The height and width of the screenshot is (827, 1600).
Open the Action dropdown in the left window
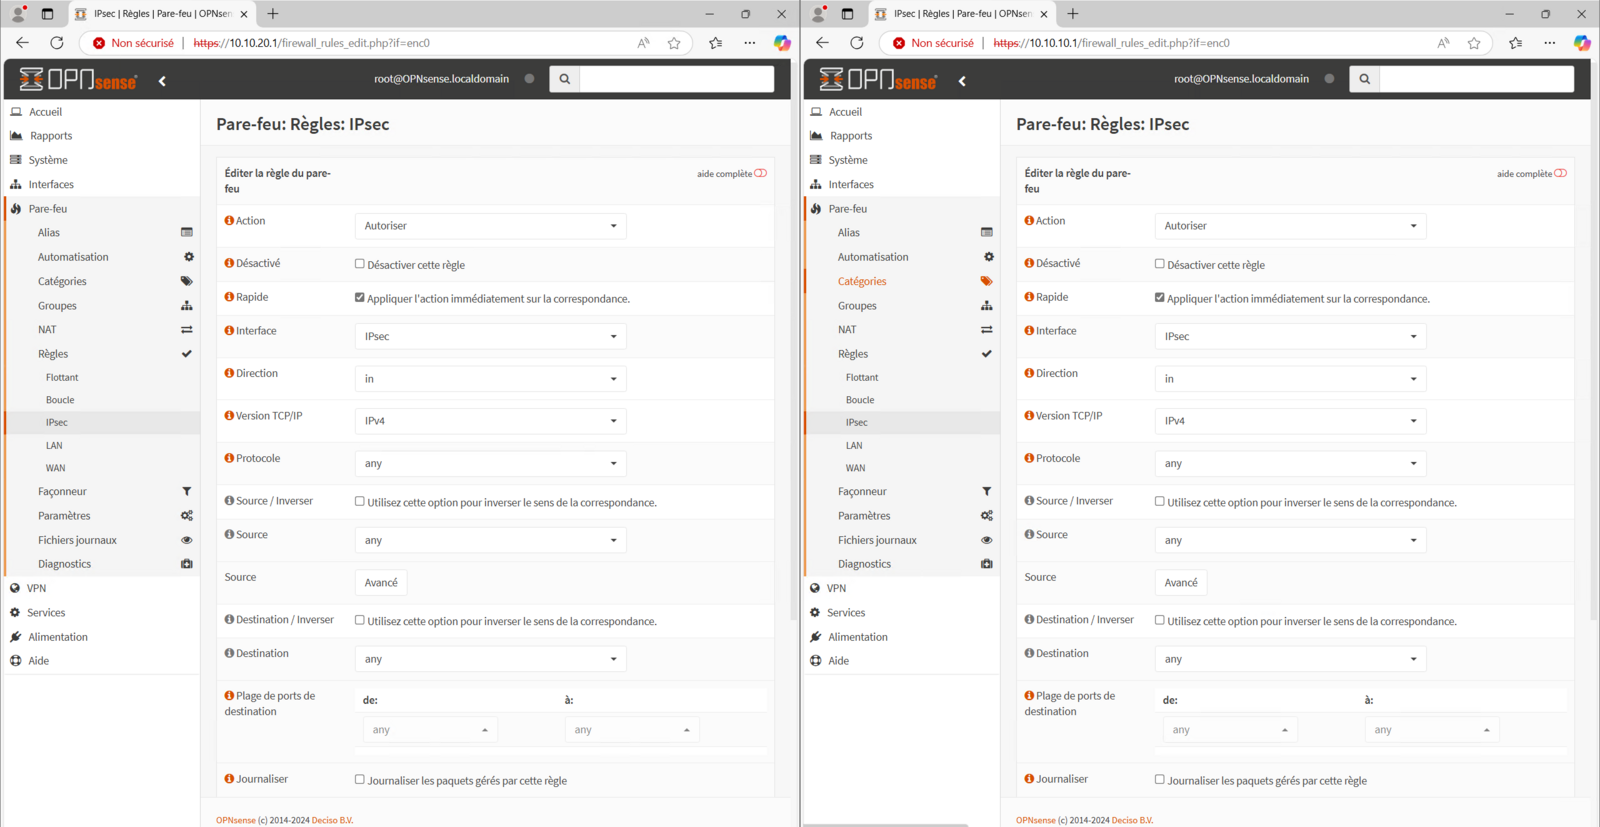pos(490,226)
